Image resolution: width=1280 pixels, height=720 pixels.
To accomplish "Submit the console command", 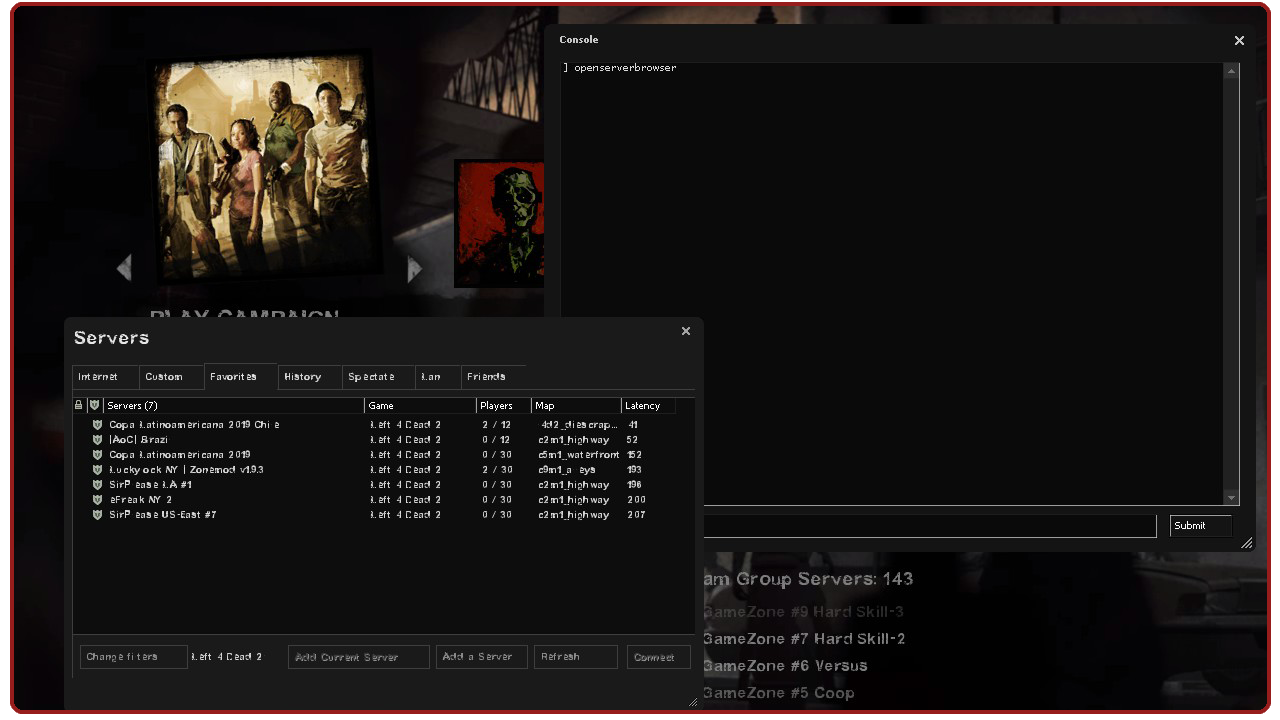I will pyautogui.click(x=1201, y=526).
